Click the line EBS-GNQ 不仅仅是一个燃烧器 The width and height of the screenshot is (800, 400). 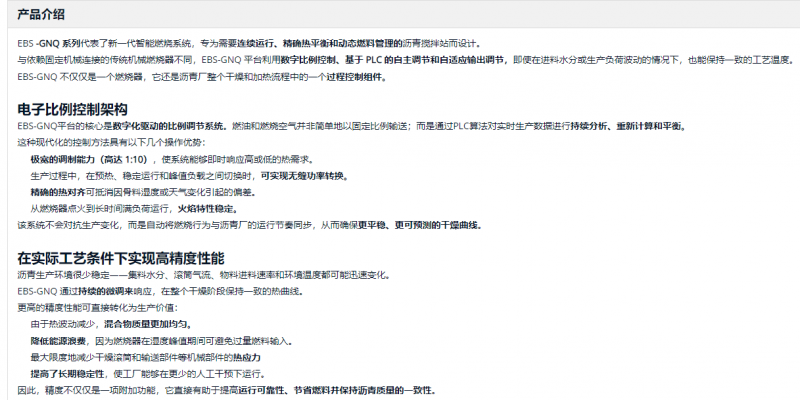[x=202, y=77]
